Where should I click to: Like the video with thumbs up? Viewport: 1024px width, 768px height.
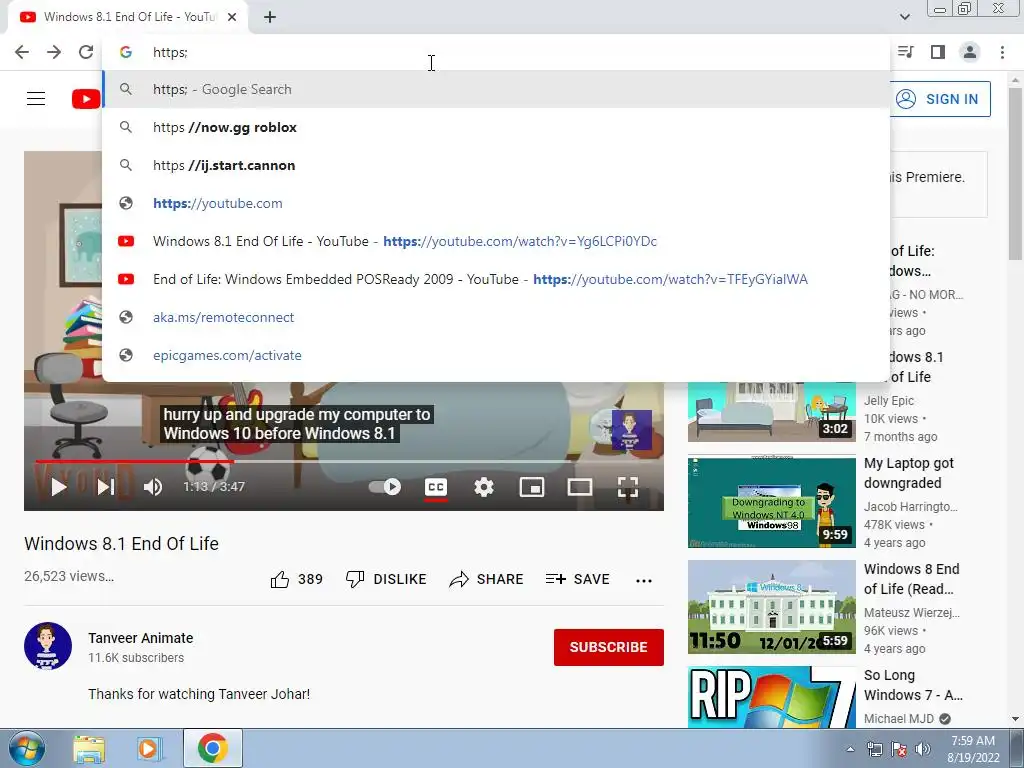(297, 579)
